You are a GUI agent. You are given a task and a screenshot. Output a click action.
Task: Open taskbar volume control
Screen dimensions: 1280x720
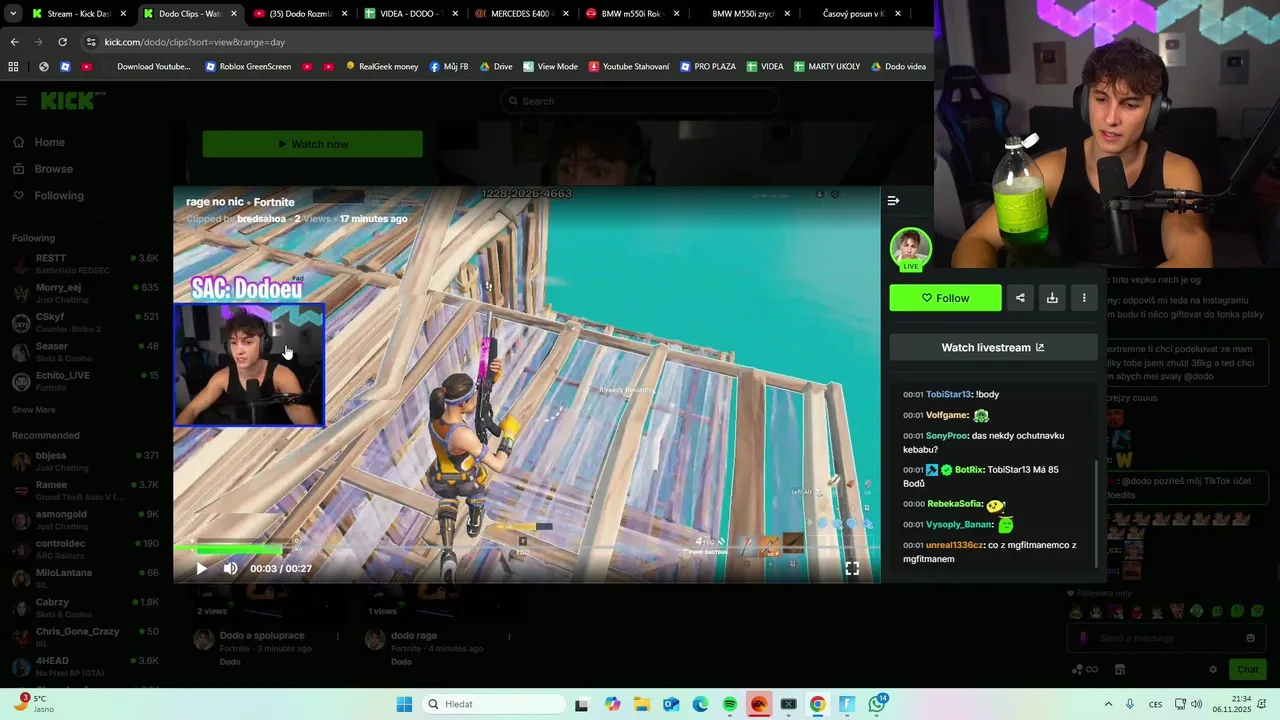(1197, 704)
